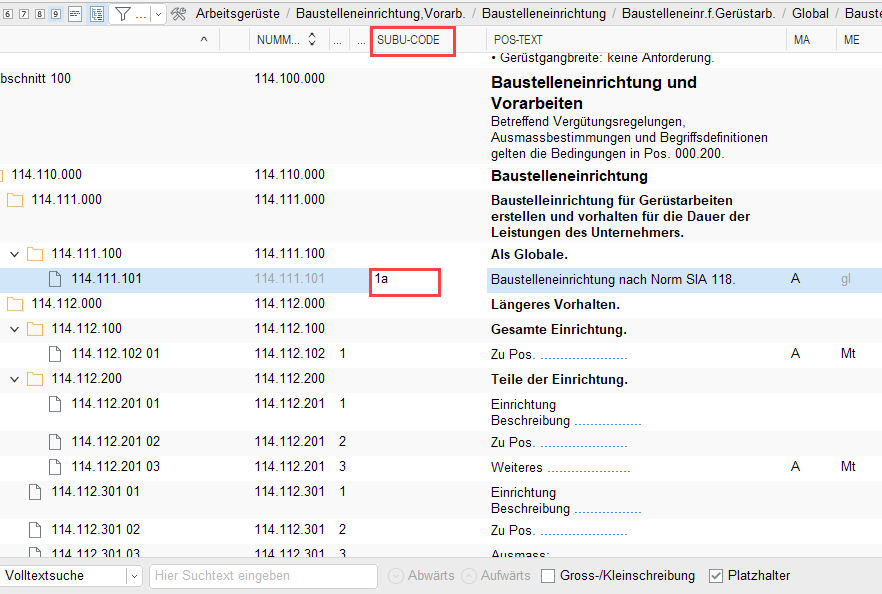Image resolution: width=882 pixels, height=594 pixels.
Task: Click the document icon of 114.112.301 01
Action: coord(35,492)
